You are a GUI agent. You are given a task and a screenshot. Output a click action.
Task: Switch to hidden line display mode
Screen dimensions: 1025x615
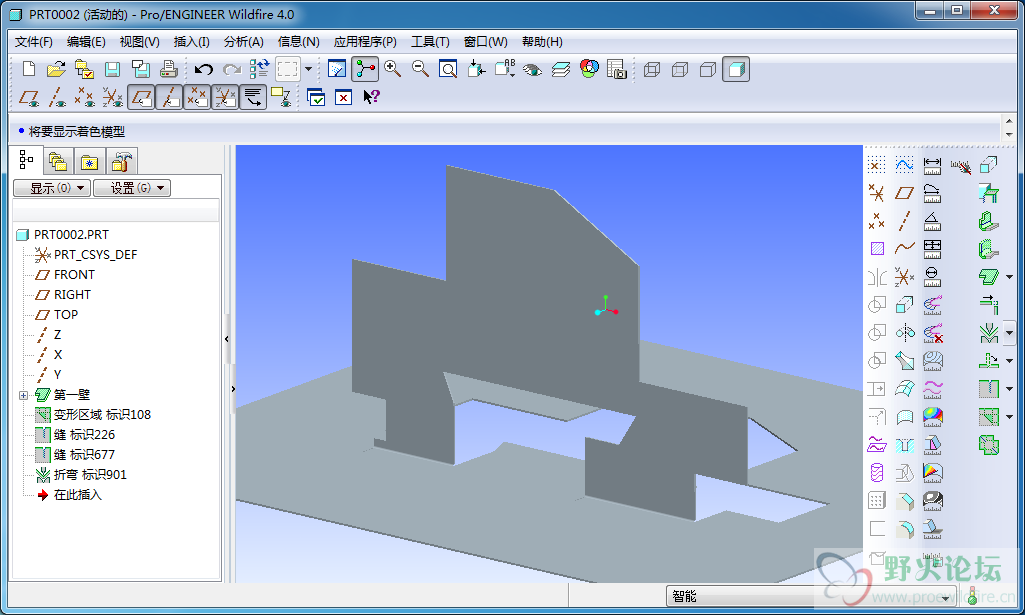[680, 69]
